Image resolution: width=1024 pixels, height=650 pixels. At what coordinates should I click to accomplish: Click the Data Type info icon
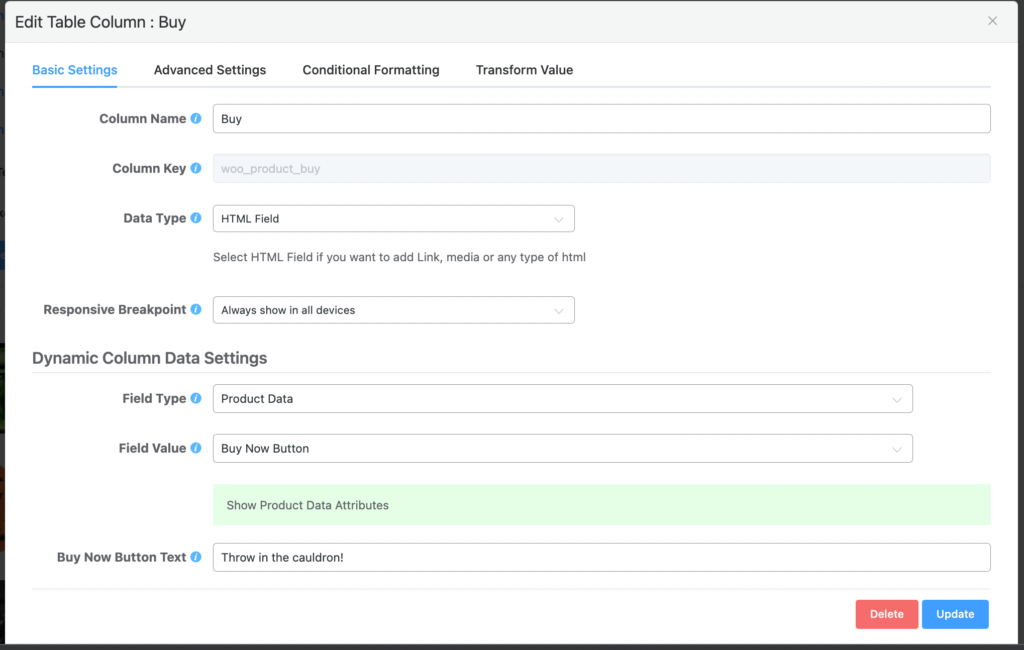[x=196, y=219]
